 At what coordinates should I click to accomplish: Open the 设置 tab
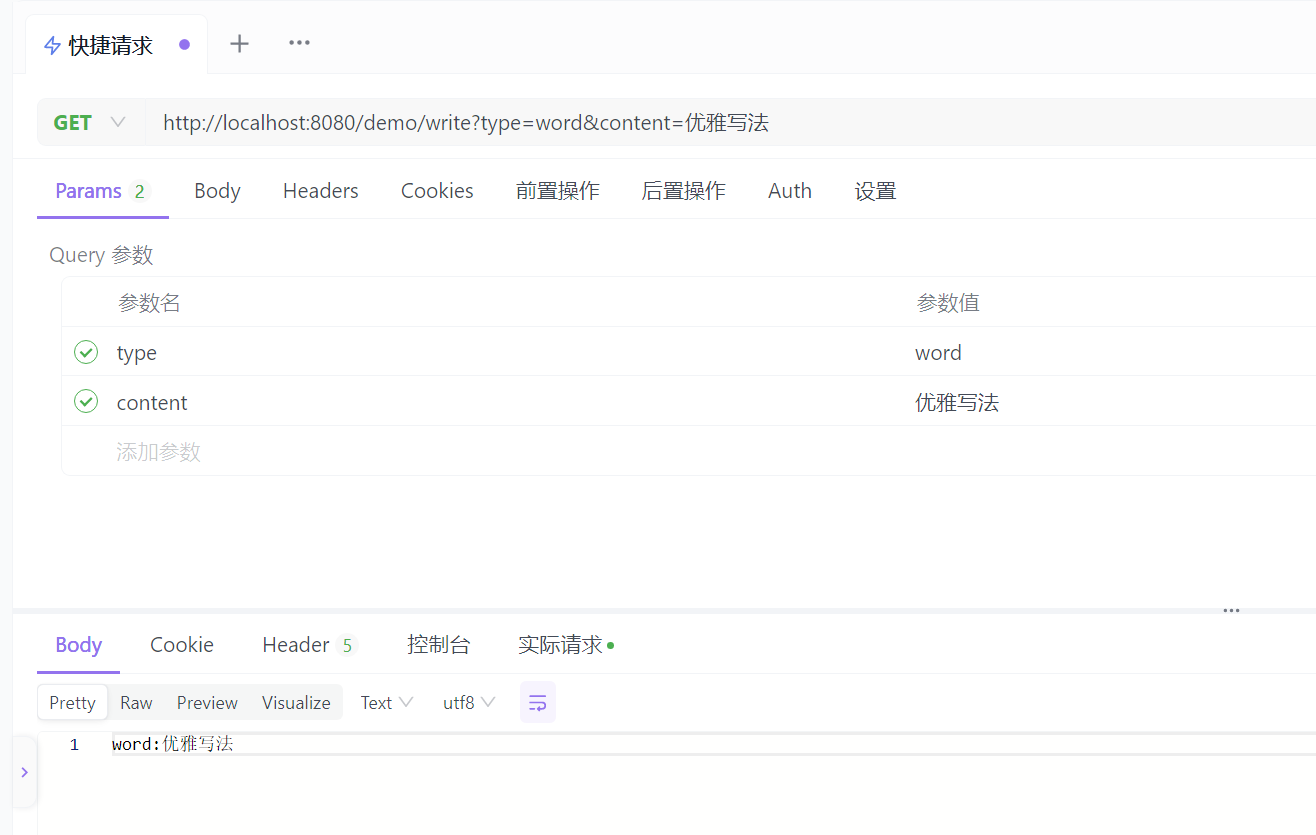click(x=875, y=191)
